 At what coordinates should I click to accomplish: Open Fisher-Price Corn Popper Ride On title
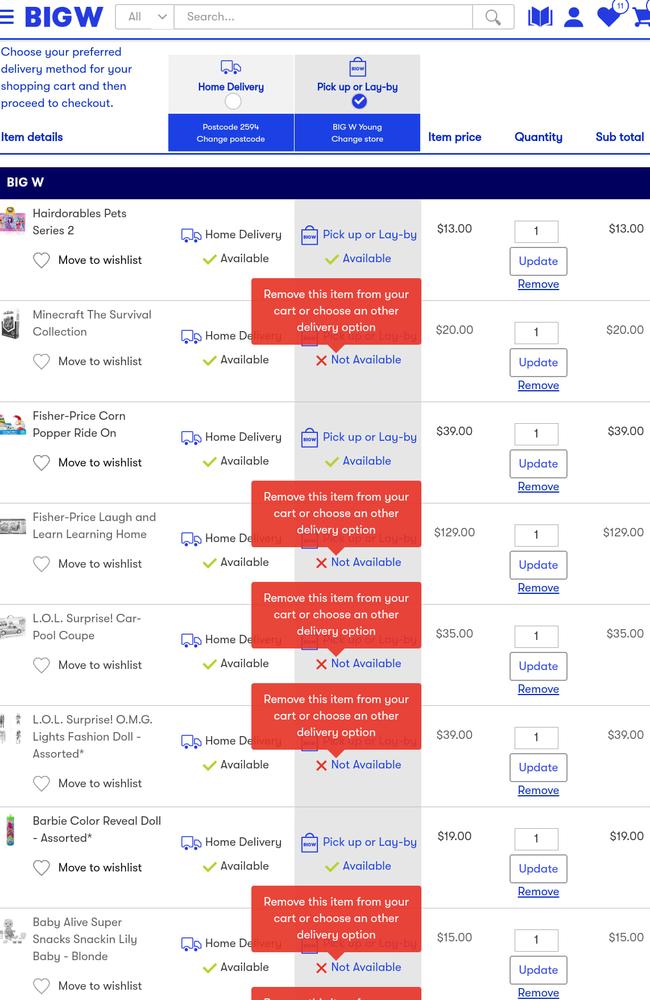coord(79,425)
